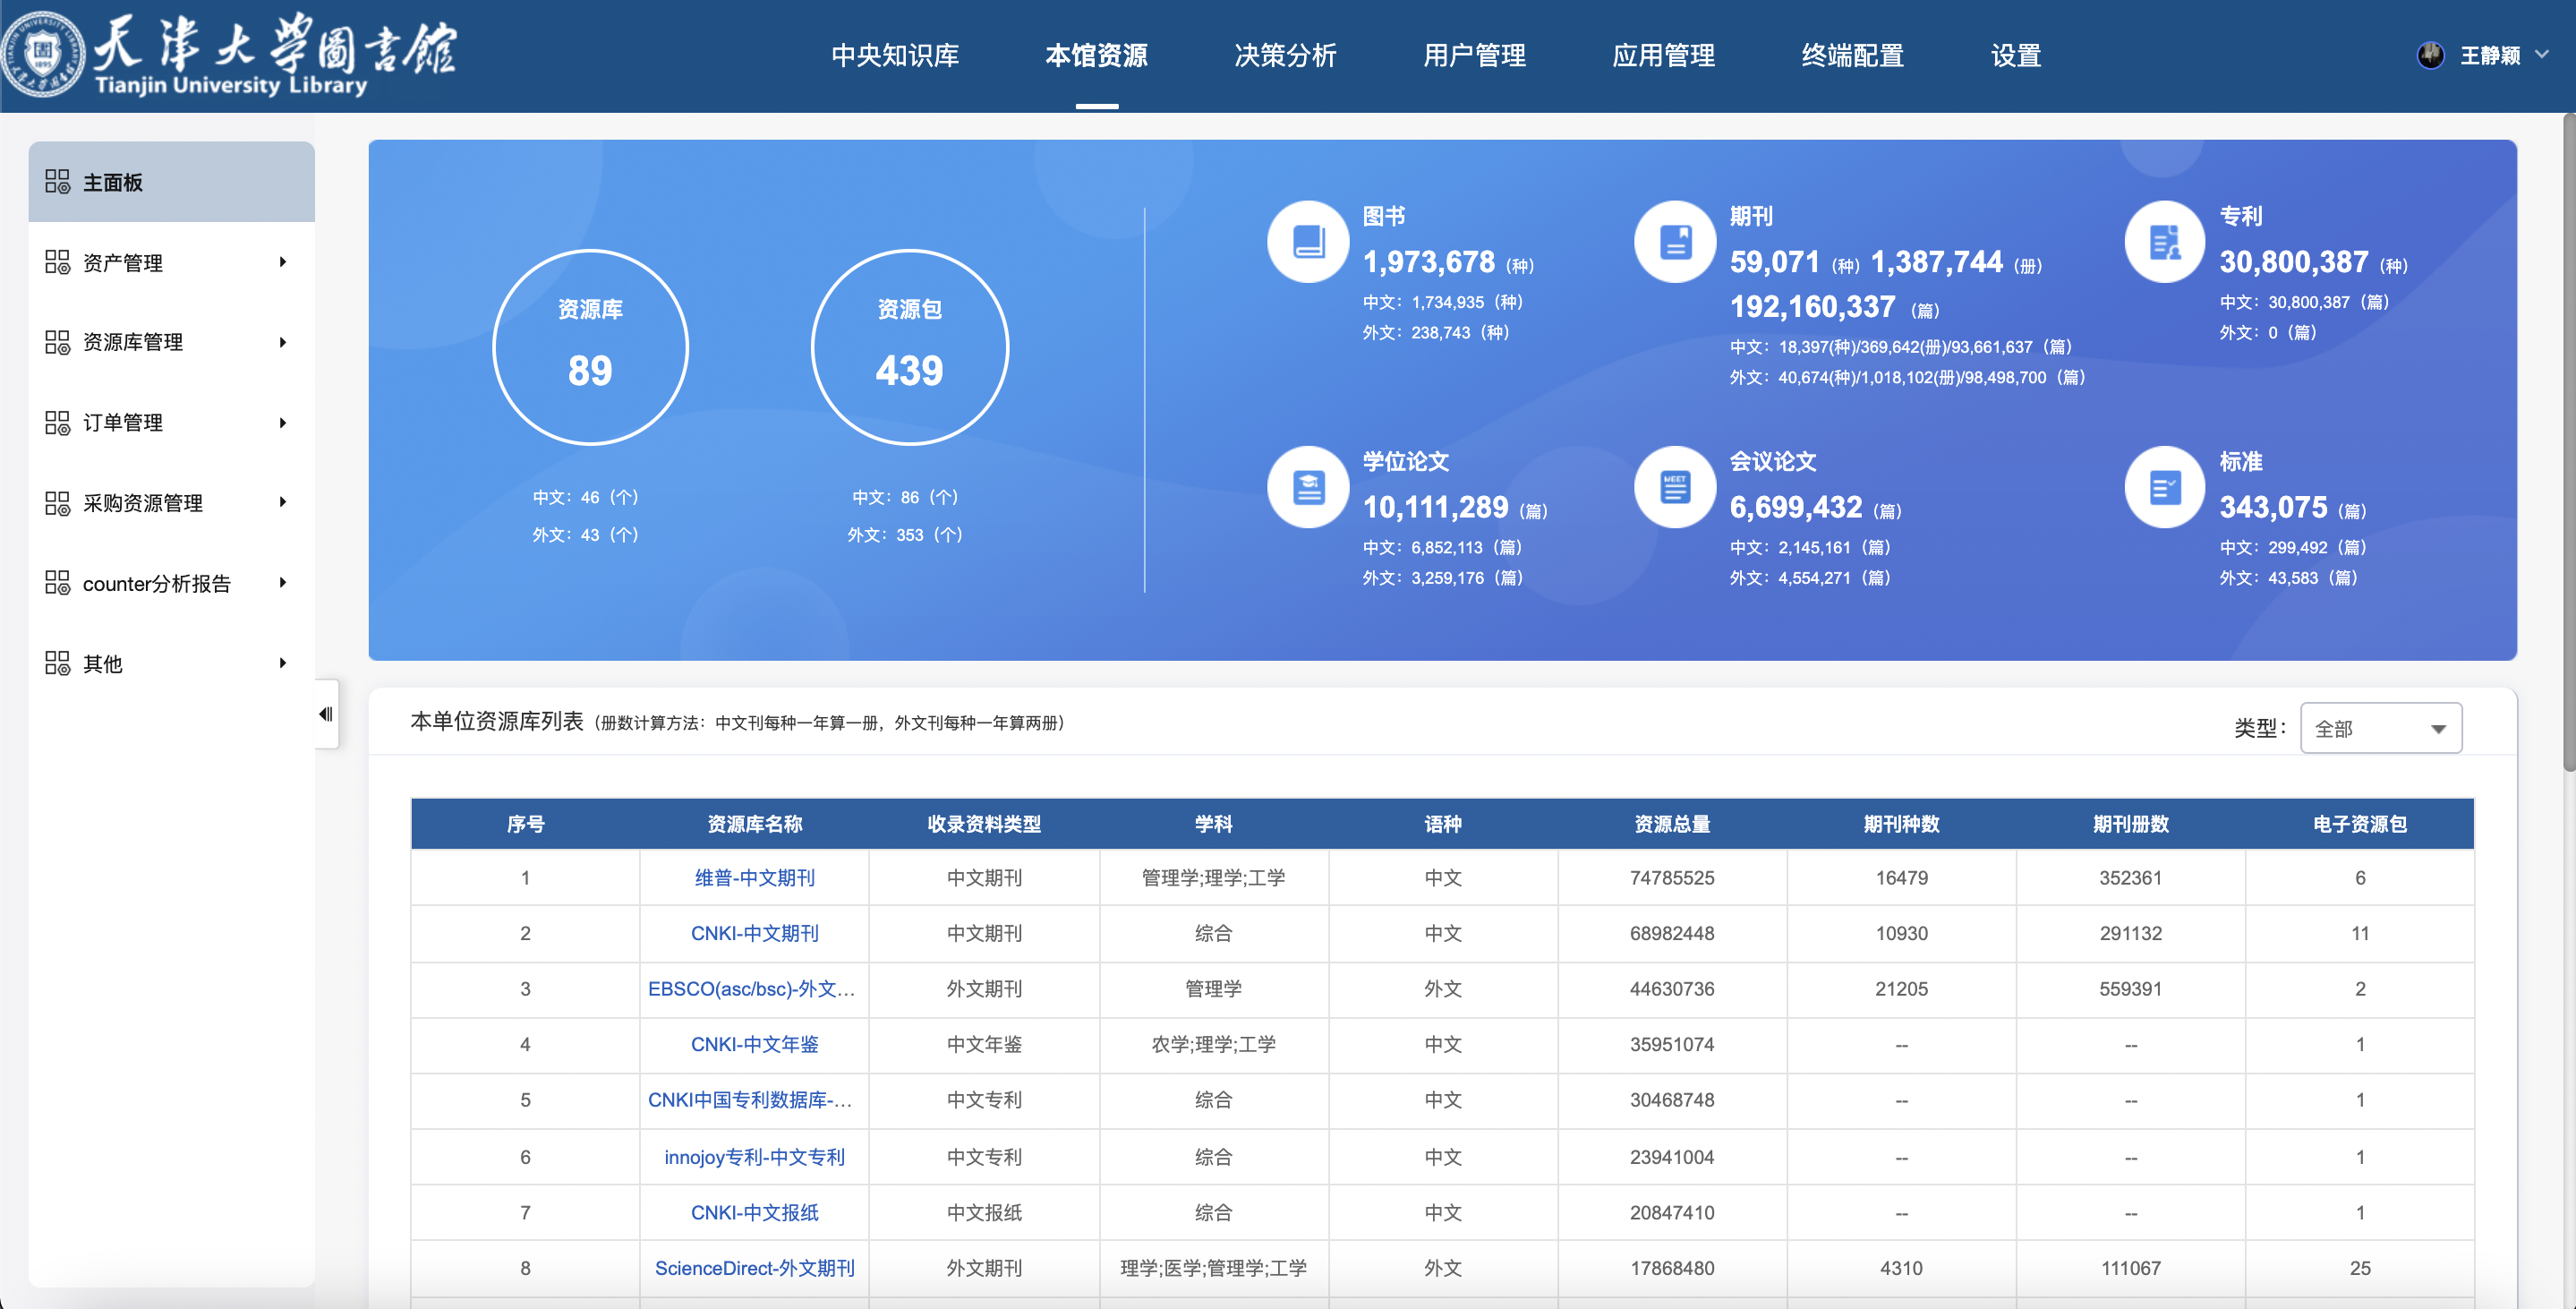This screenshot has height=1309, width=2576.
Task: Open the 类型 全部 dropdown
Action: click(x=2380, y=728)
